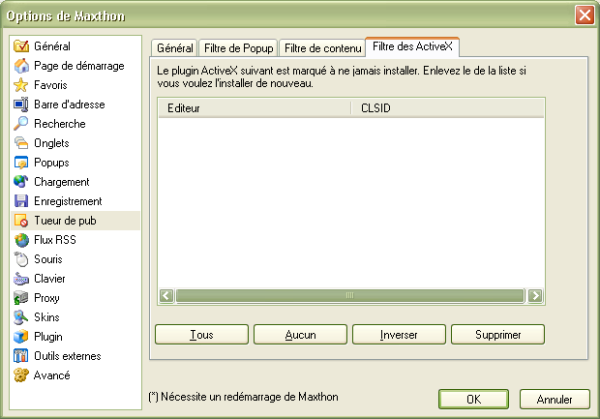Click the Outils externes icon
The height and width of the screenshot is (419, 600).
21,356
